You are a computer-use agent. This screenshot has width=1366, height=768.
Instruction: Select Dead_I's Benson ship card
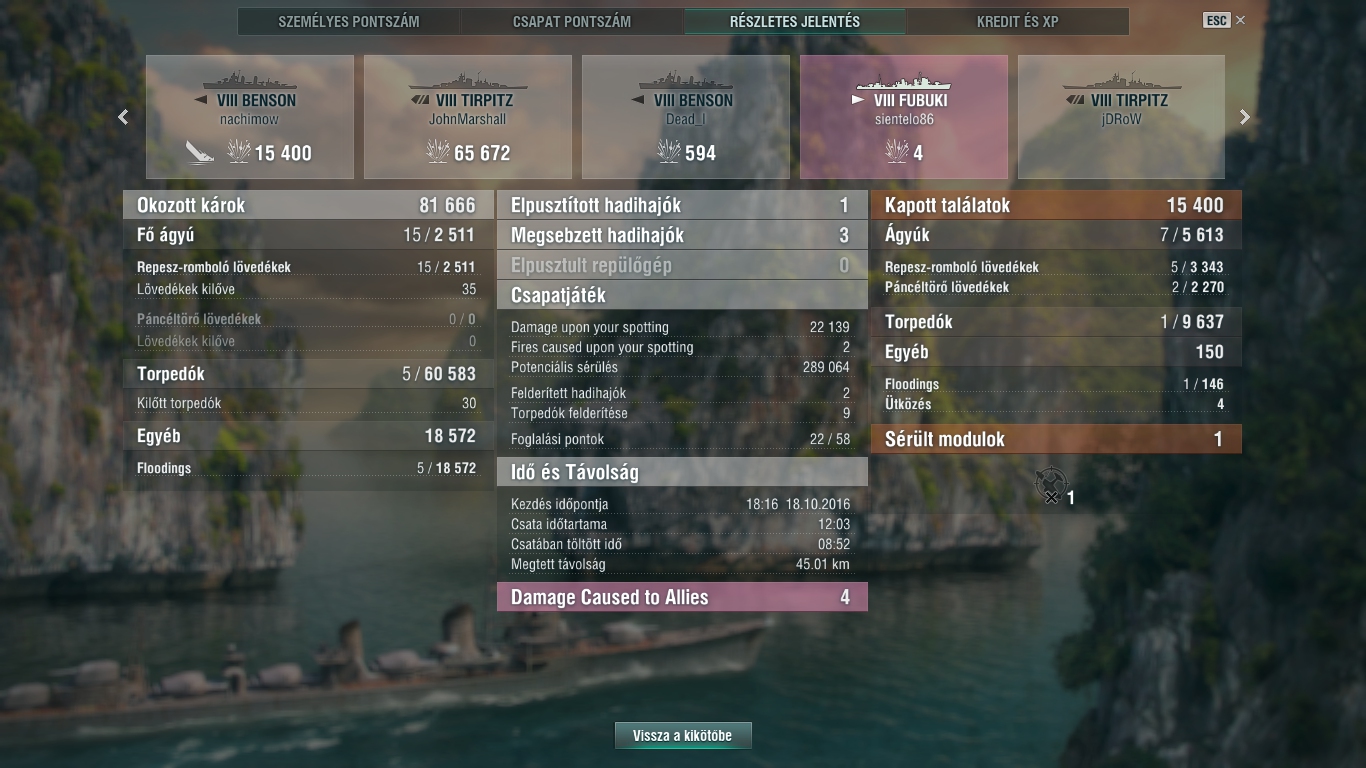point(686,117)
